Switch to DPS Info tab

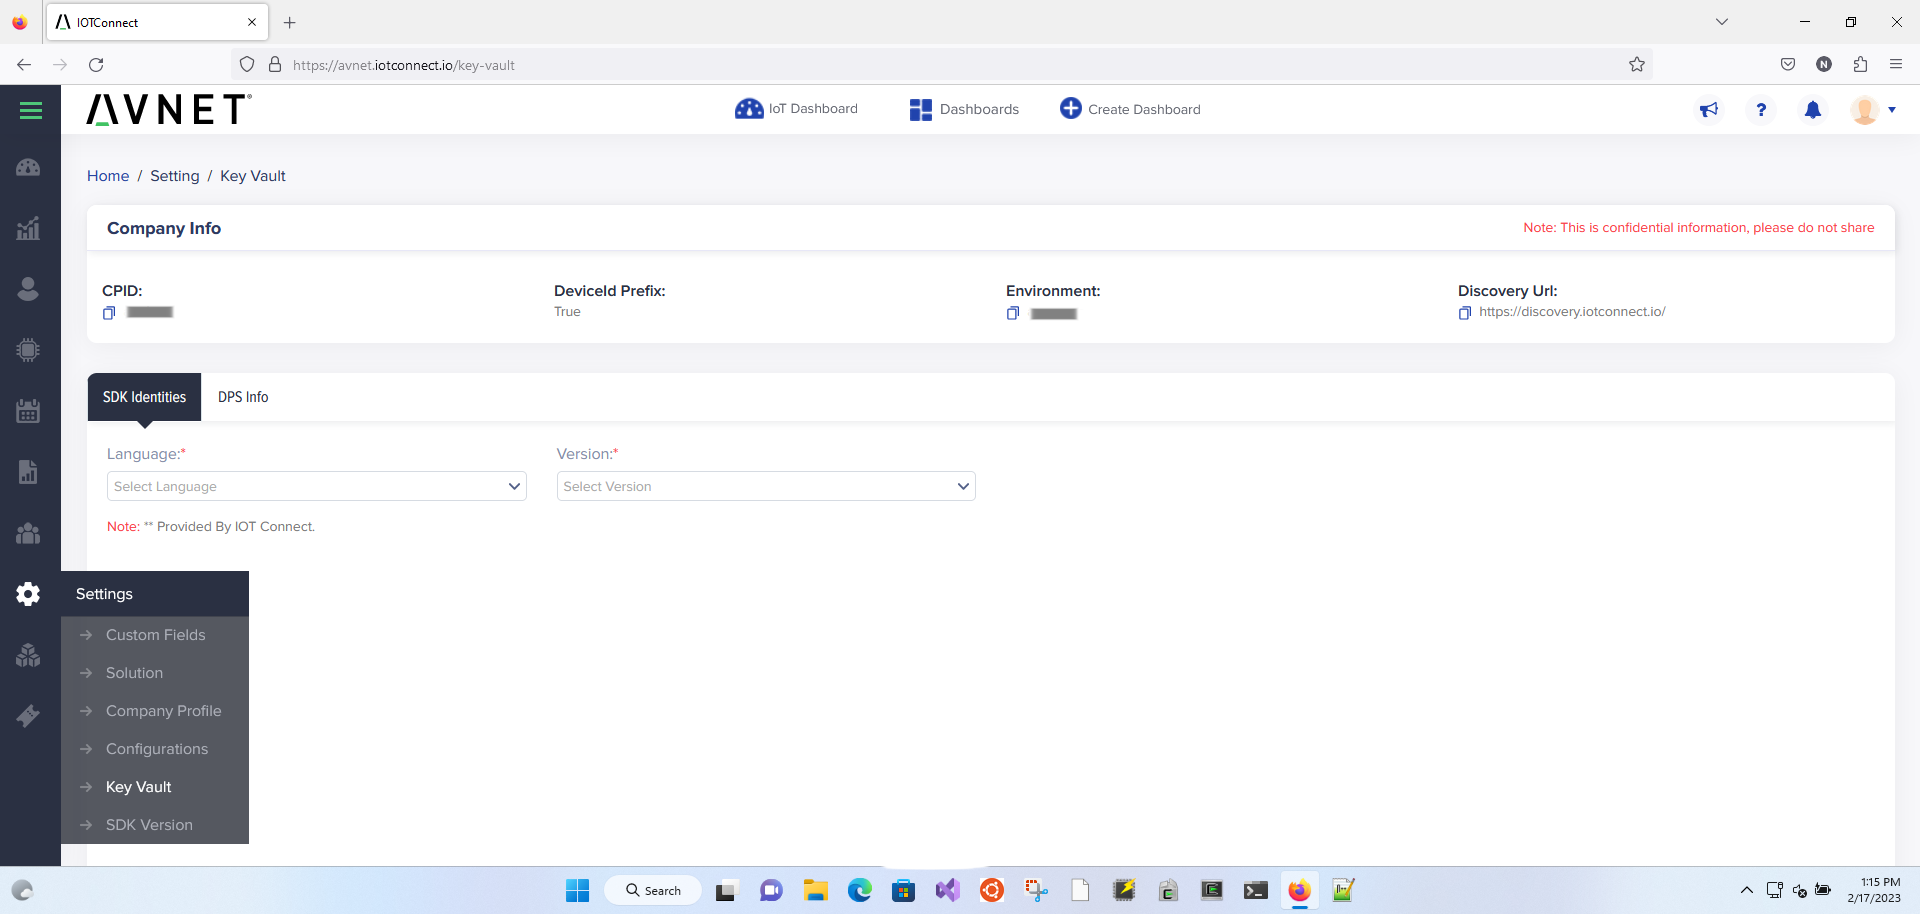[243, 397]
